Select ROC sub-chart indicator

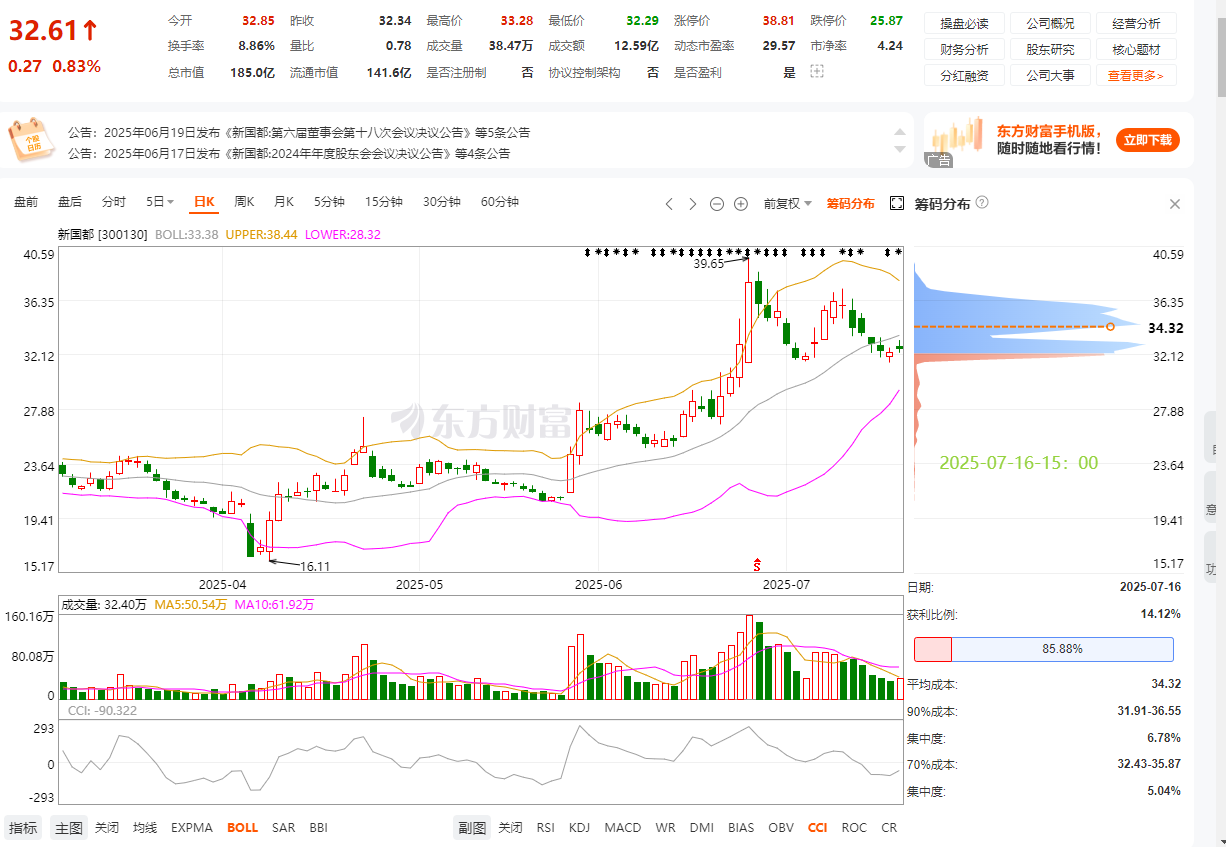pyautogui.click(x=854, y=828)
